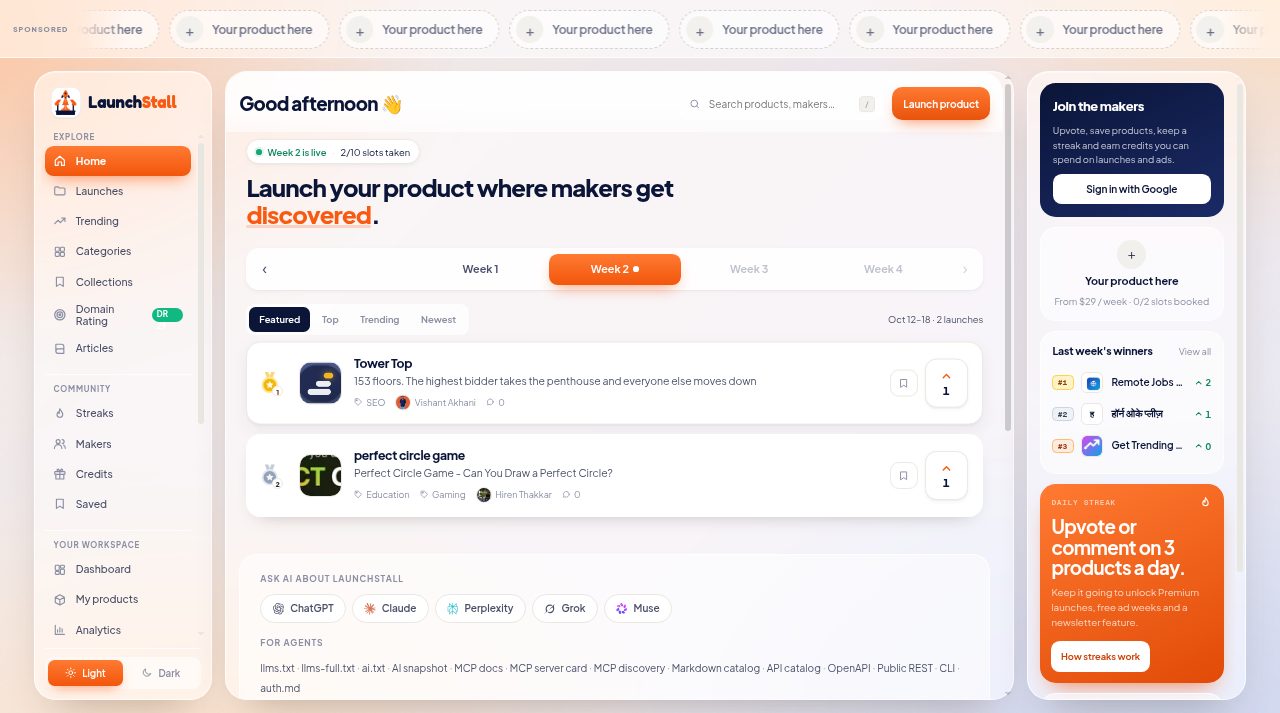Select the Top filter
The height and width of the screenshot is (713, 1280).
click(x=330, y=320)
